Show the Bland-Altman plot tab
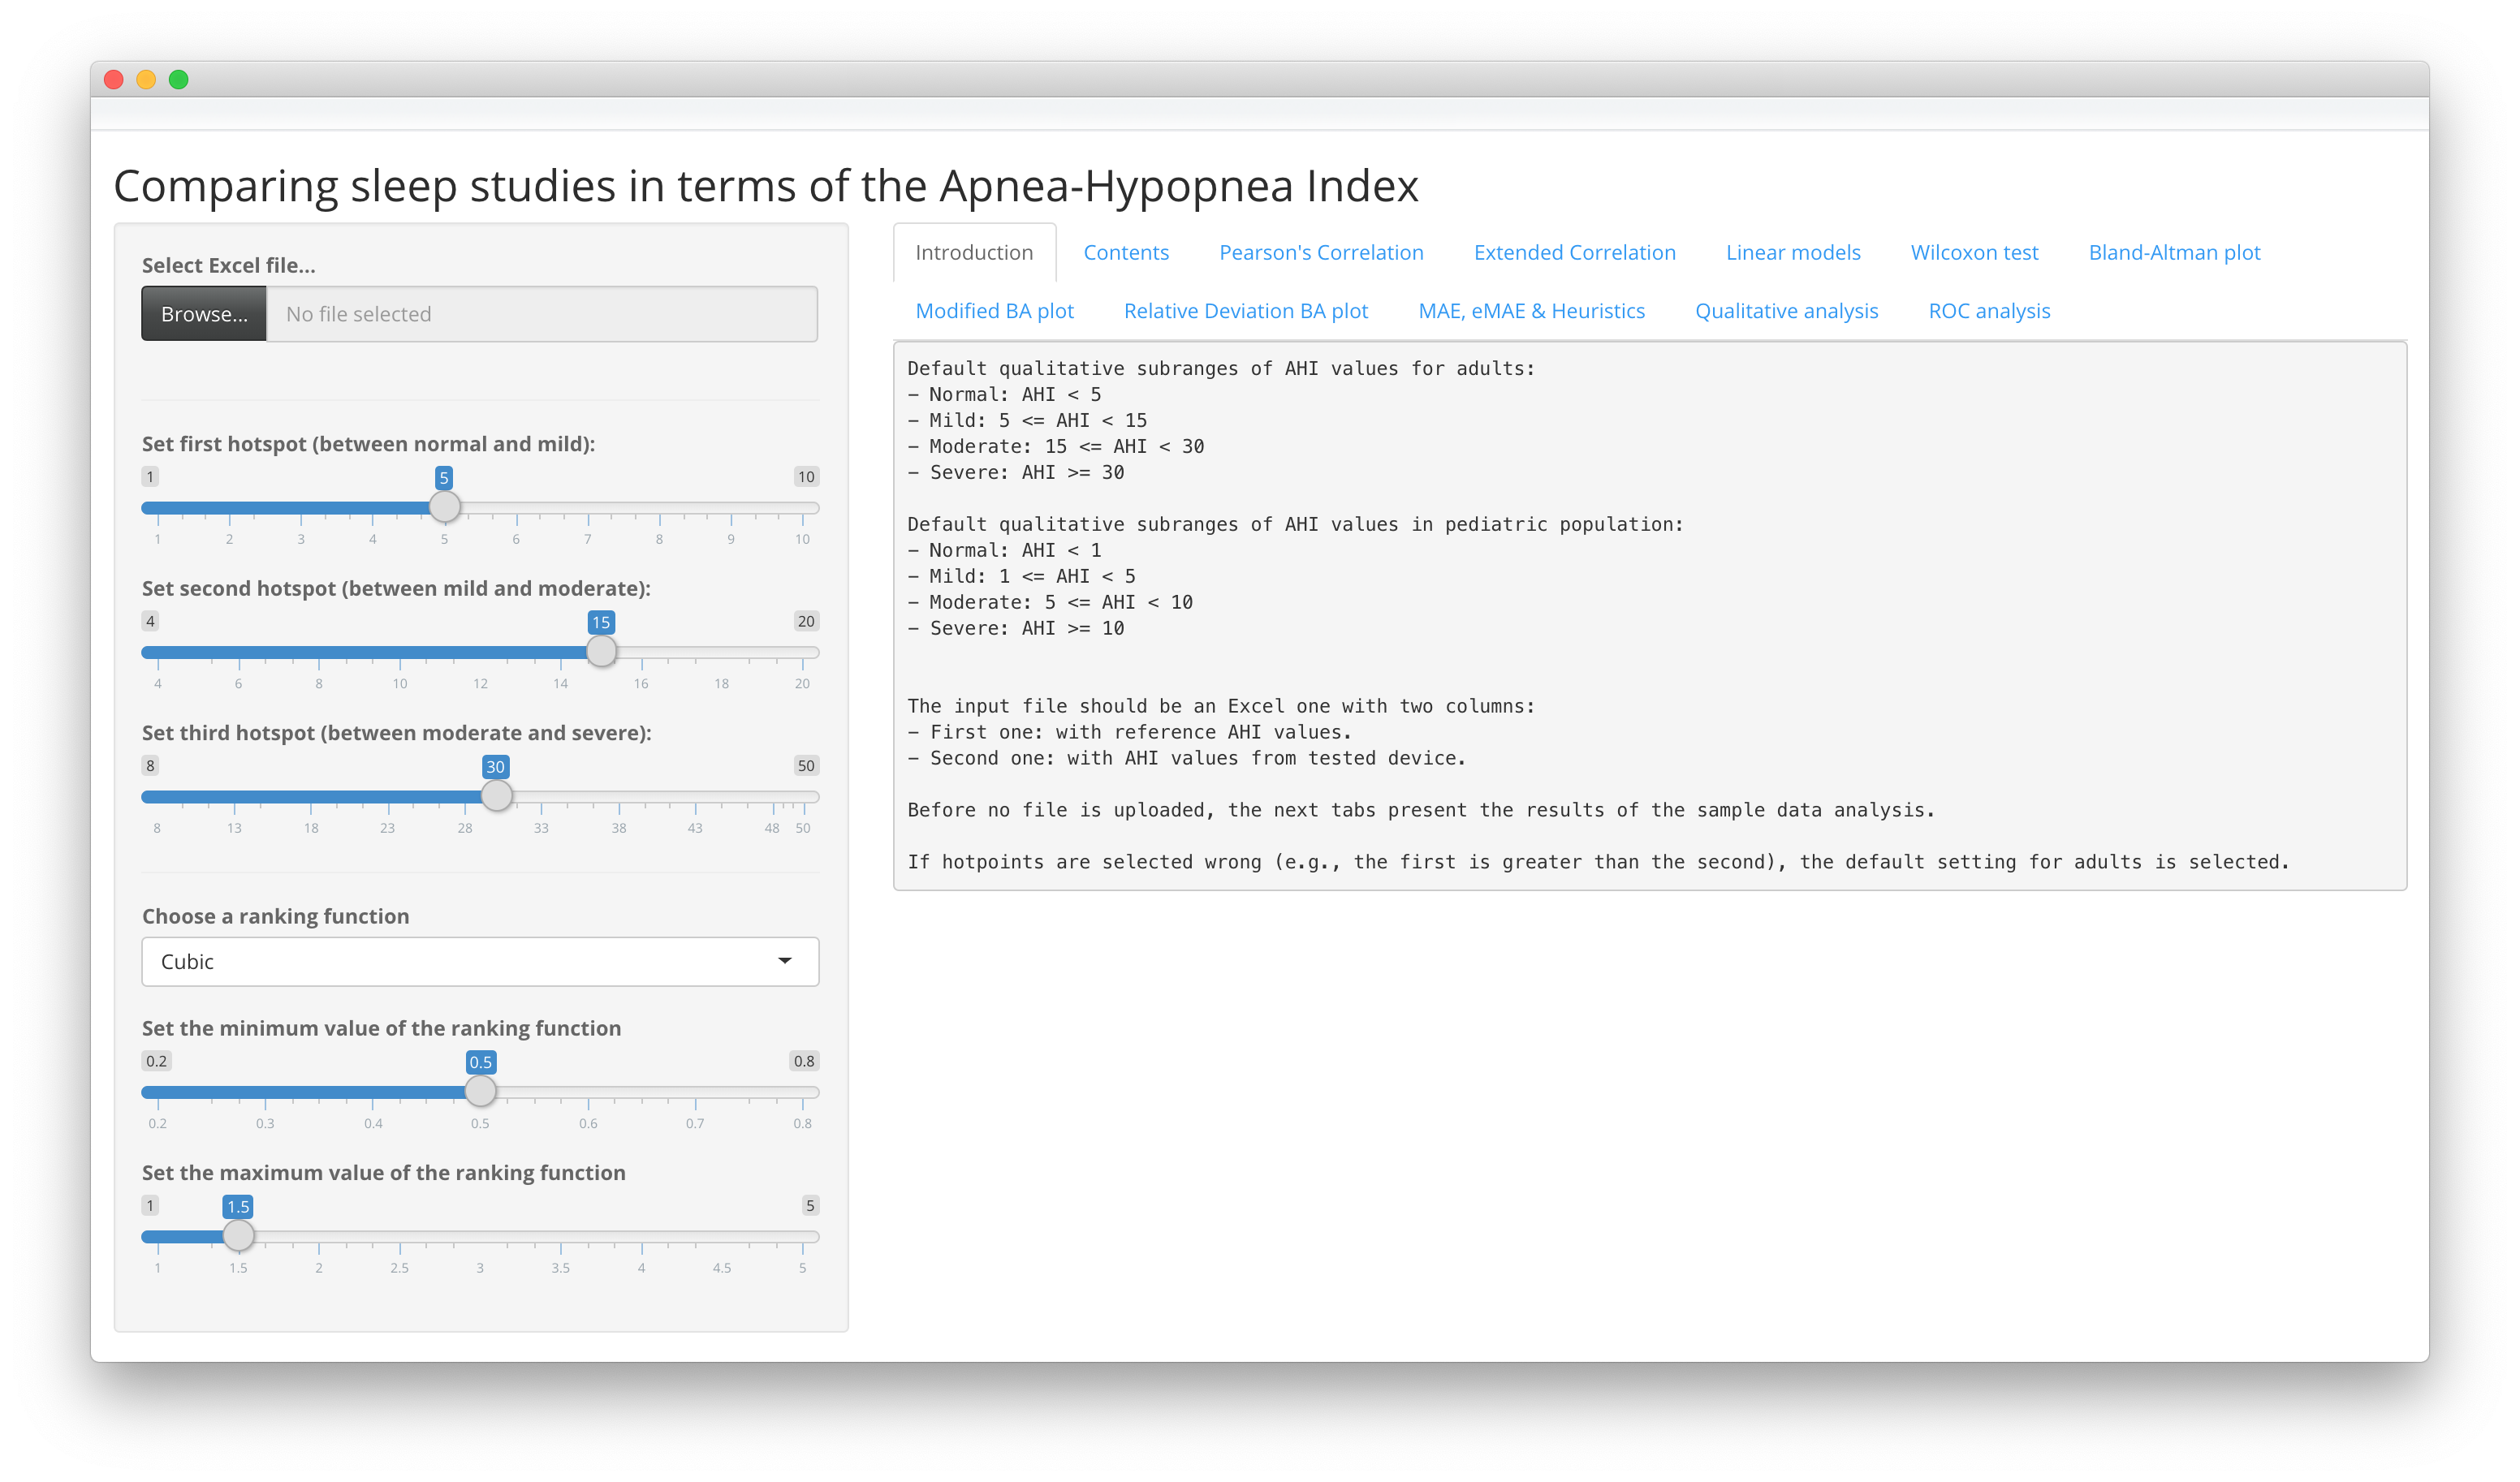 click(x=2174, y=252)
